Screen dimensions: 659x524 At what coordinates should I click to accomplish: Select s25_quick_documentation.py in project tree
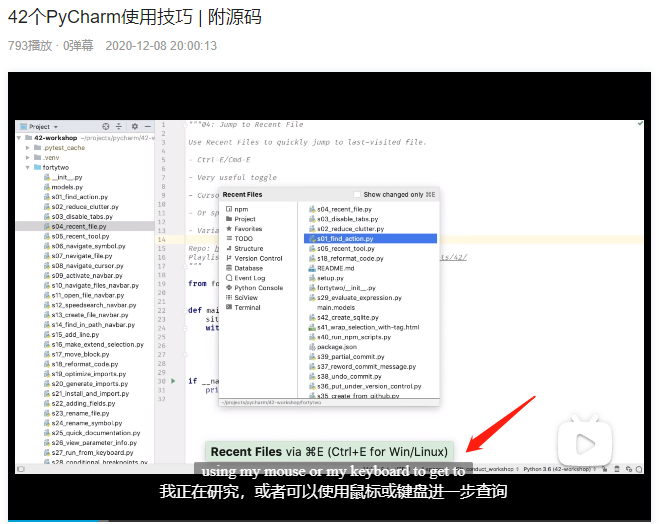(x=92, y=433)
